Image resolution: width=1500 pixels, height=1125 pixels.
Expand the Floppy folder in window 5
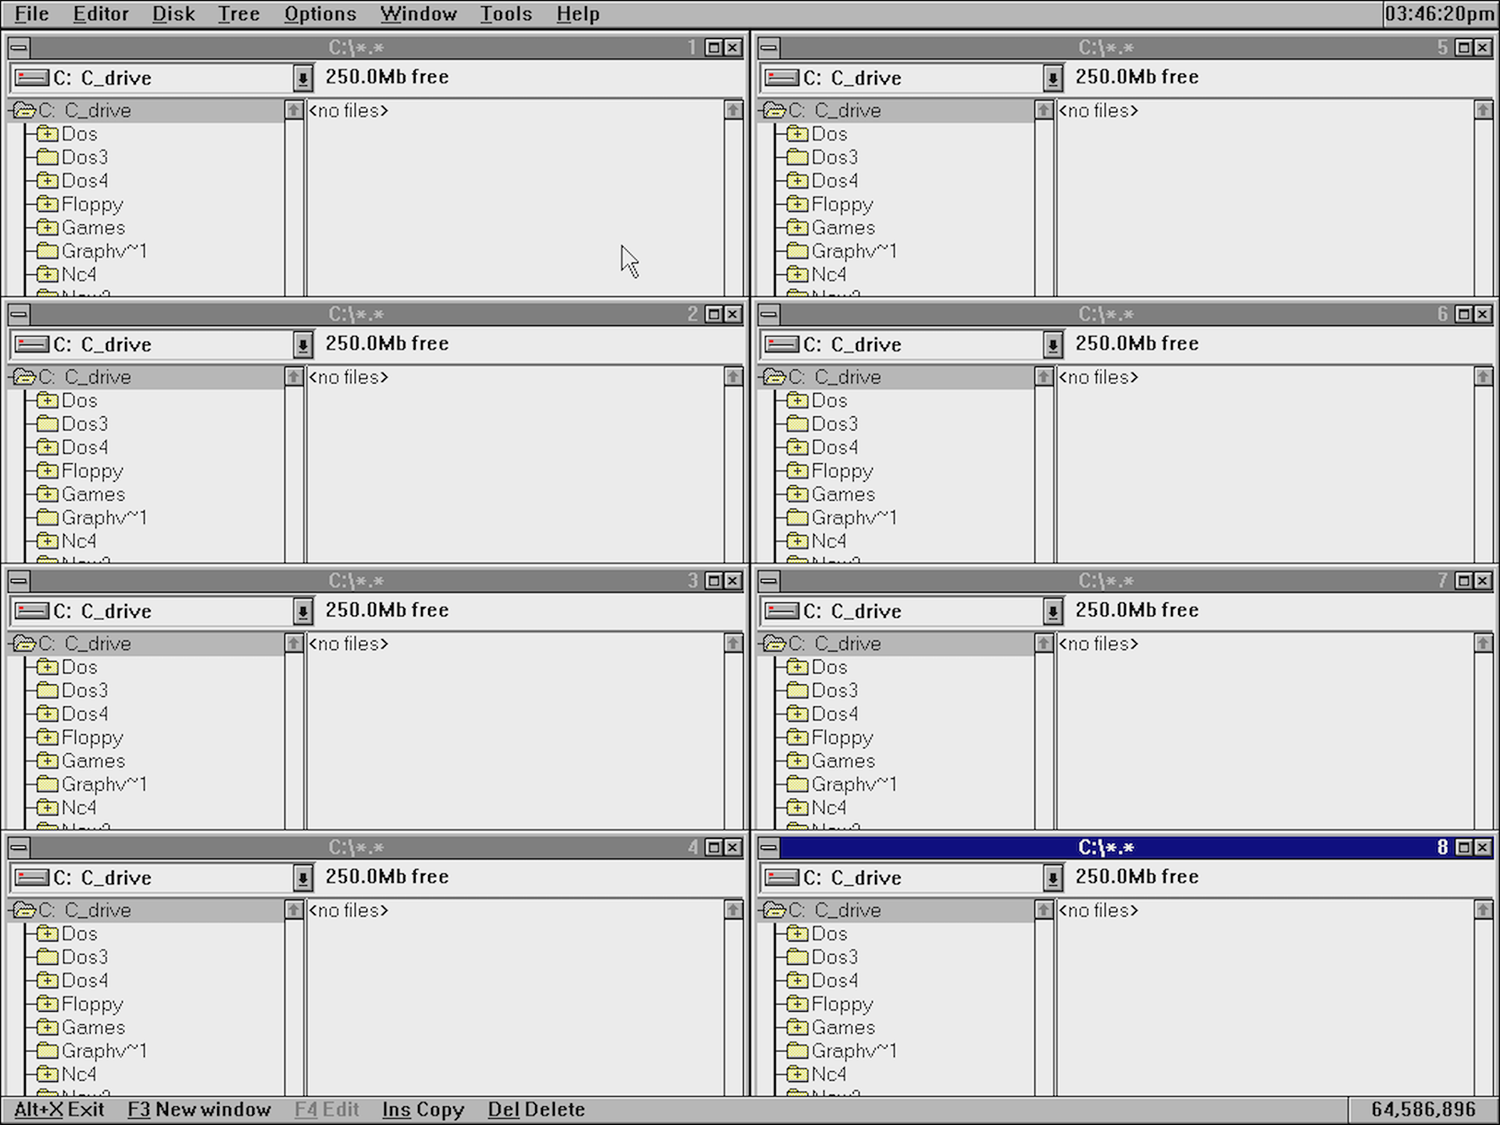[x=797, y=204]
